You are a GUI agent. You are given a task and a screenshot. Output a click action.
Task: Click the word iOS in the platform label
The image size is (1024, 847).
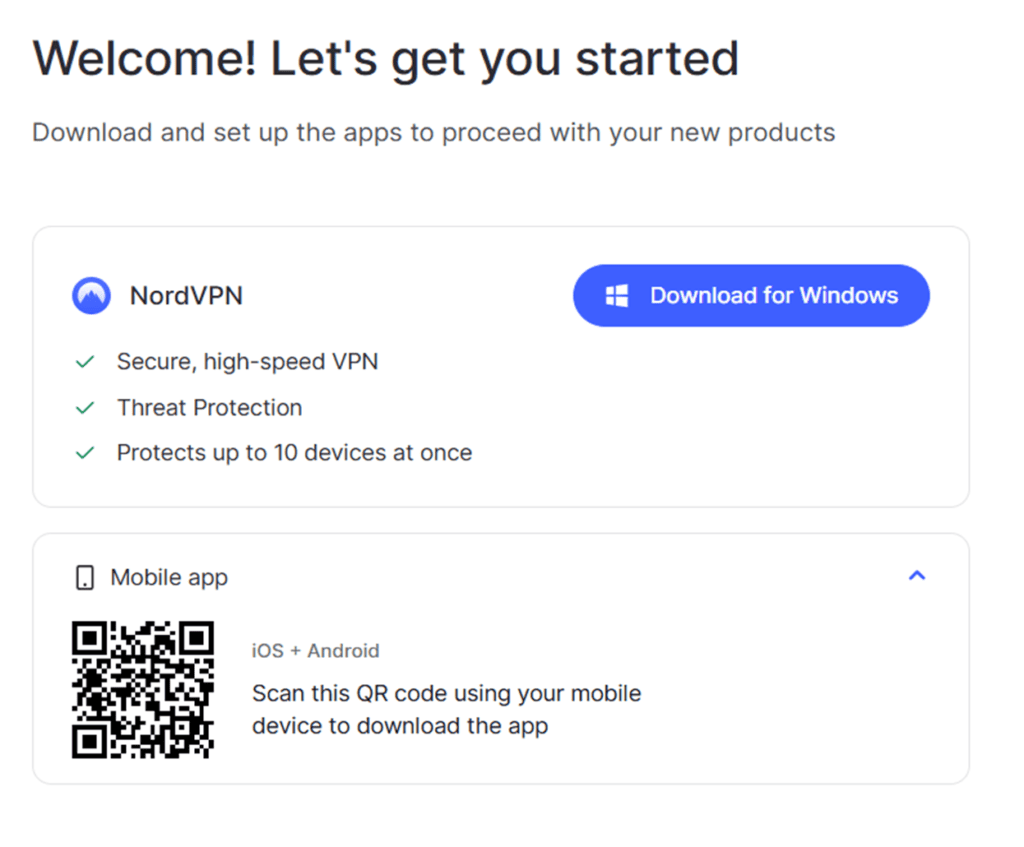(x=267, y=651)
